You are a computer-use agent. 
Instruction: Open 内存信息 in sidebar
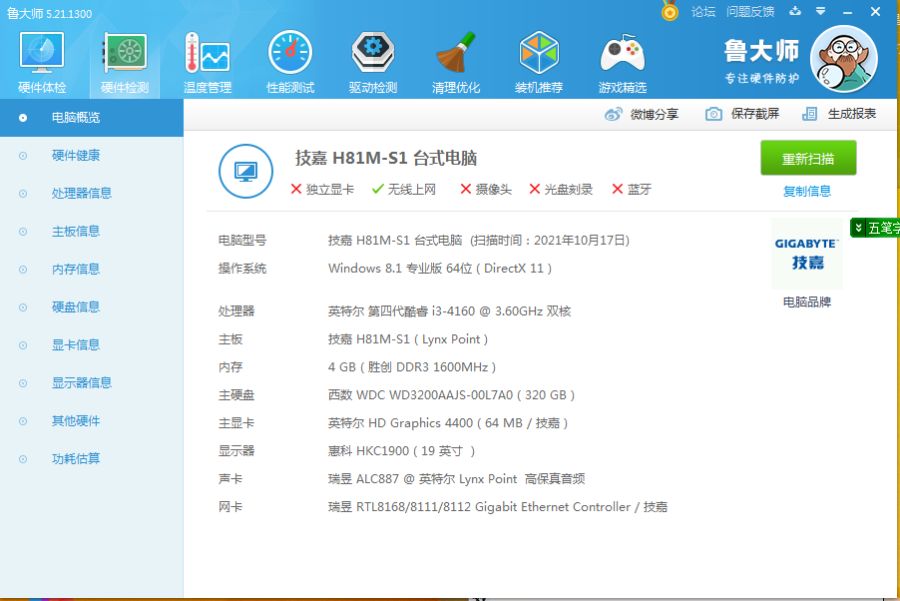(x=92, y=269)
